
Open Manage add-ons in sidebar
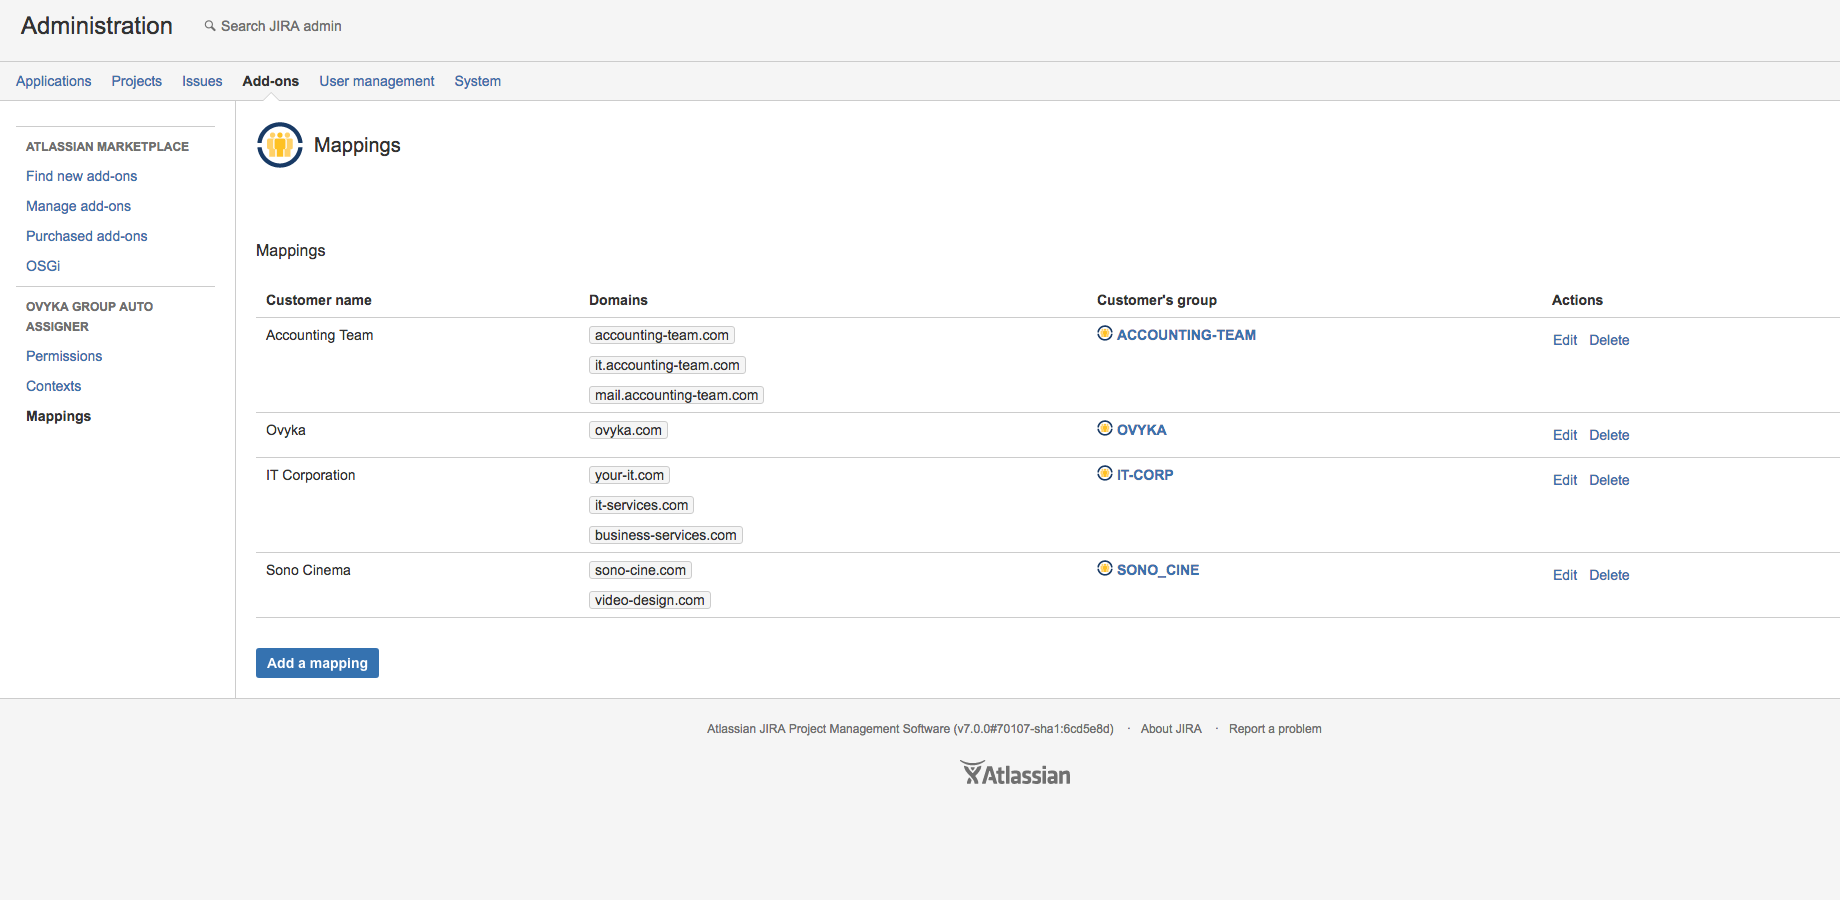[79, 206]
